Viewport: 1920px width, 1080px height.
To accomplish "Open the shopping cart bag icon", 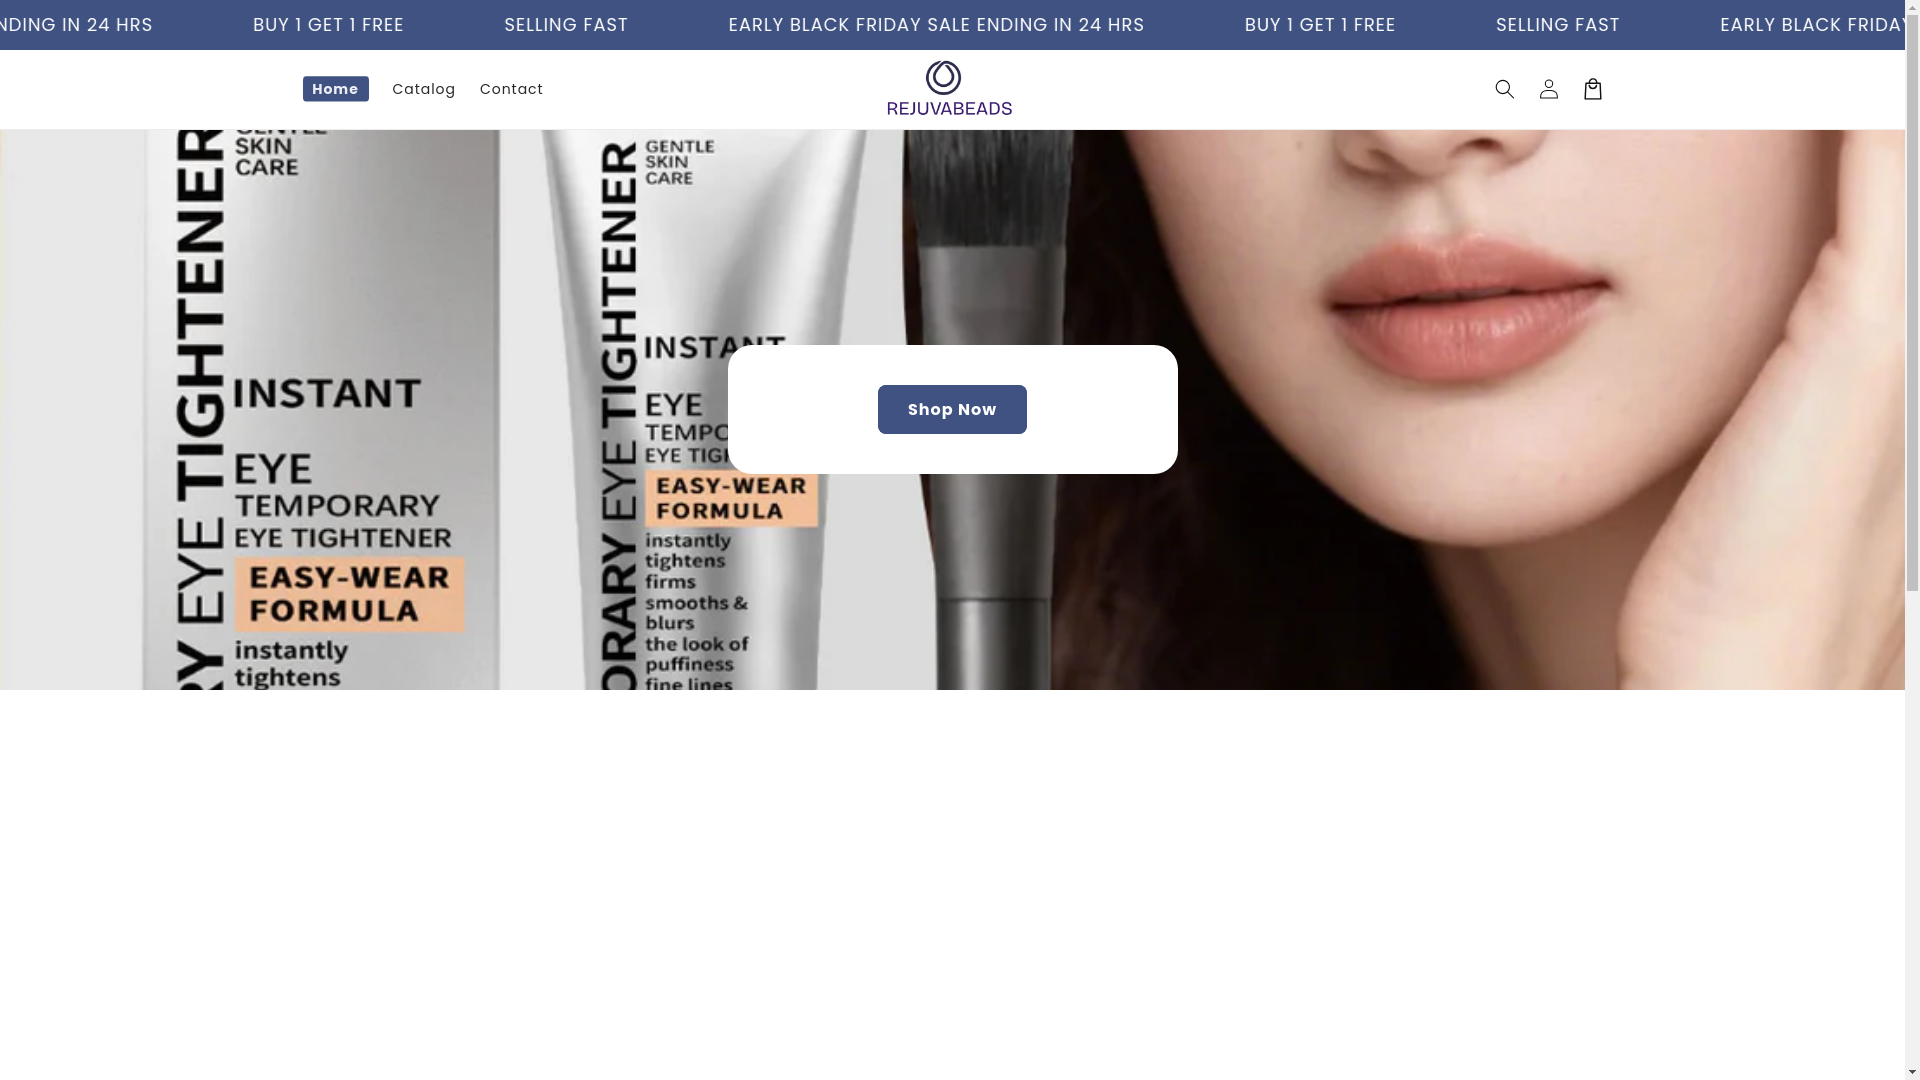I will click(1592, 89).
